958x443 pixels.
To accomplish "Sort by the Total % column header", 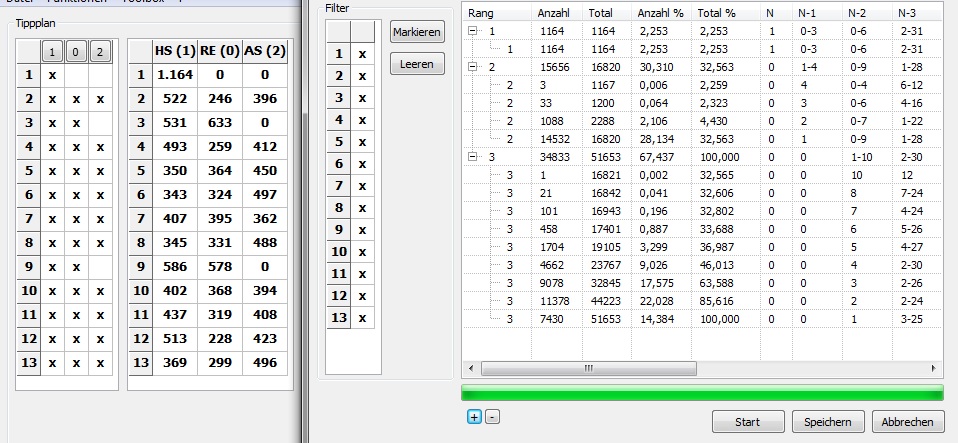I will (726, 13).
